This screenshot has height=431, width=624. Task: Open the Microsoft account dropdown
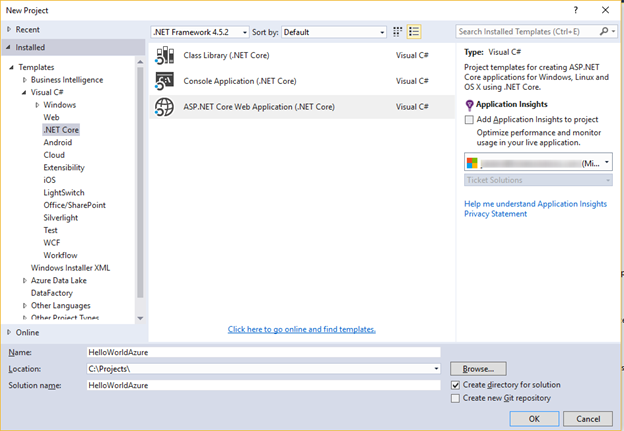coord(538,162)
